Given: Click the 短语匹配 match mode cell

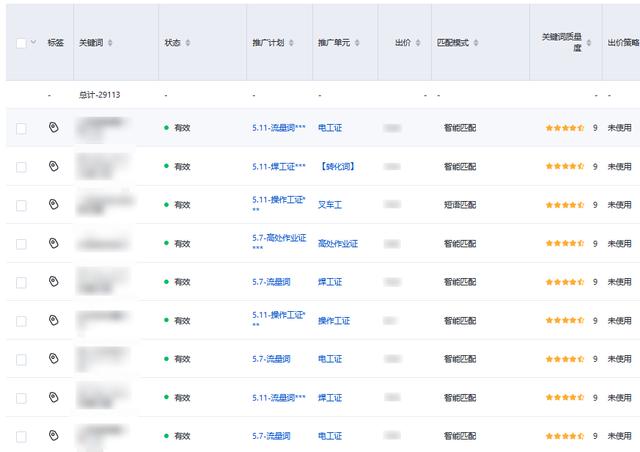Looking at the screenshot, I should pyautogui.click(x=460, y=205).
